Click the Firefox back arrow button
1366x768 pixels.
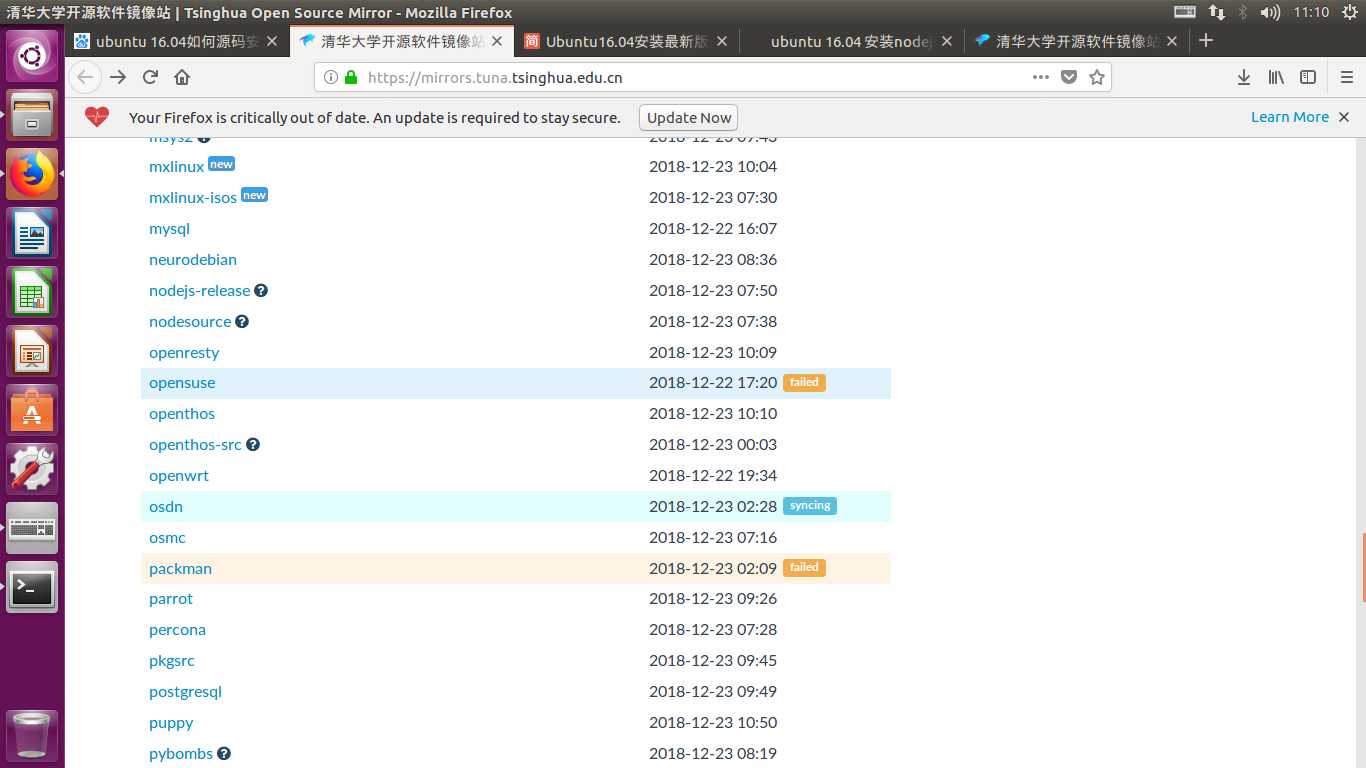[x=85, y=77]
